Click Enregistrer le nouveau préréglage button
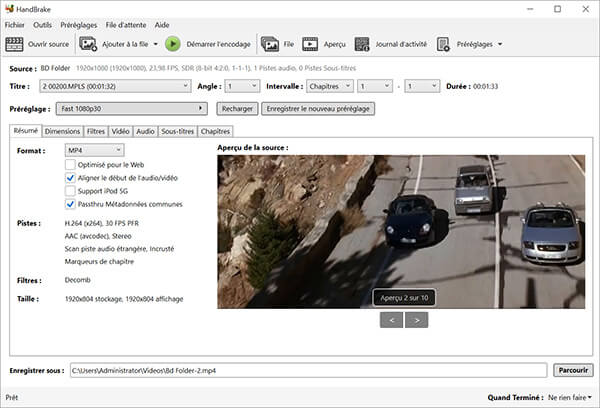 (318, 109)
